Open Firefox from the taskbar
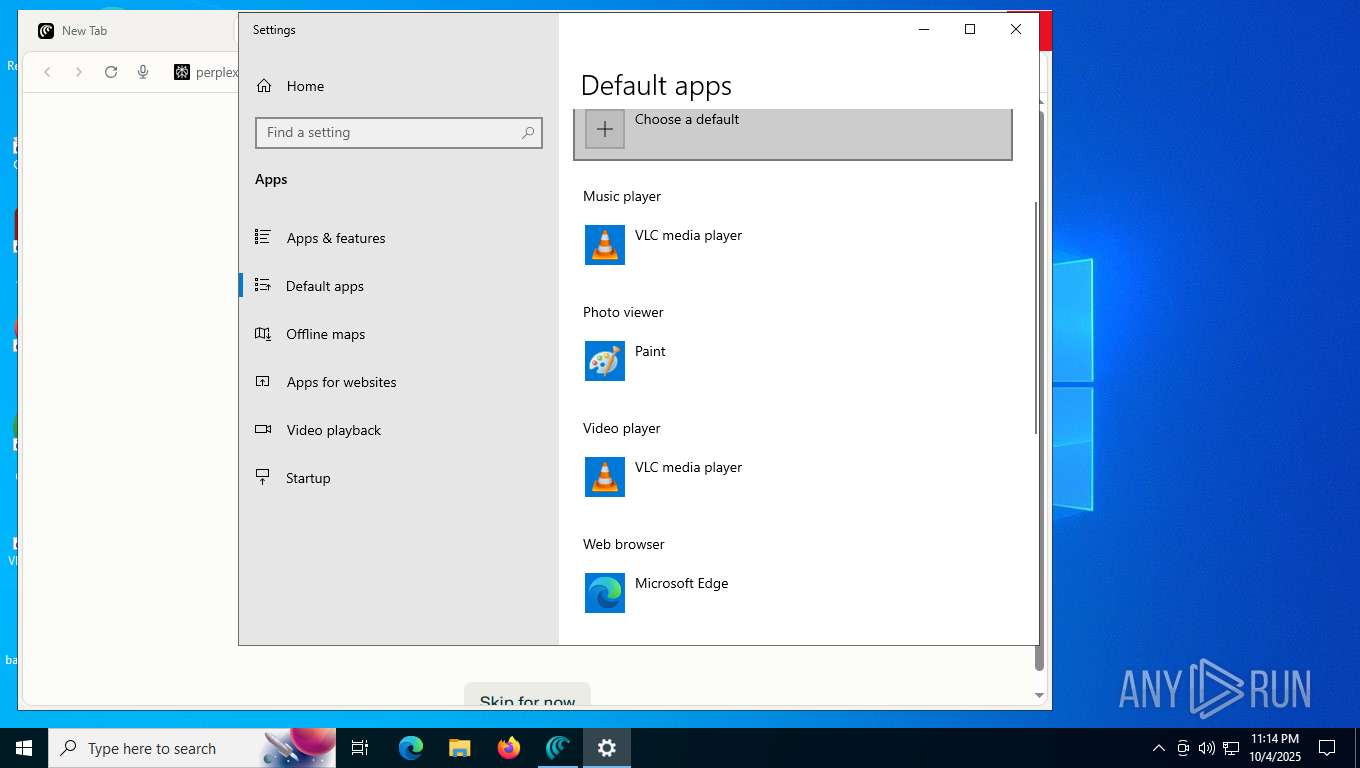Screen dimensions: 1360x768 click(509, 748)
